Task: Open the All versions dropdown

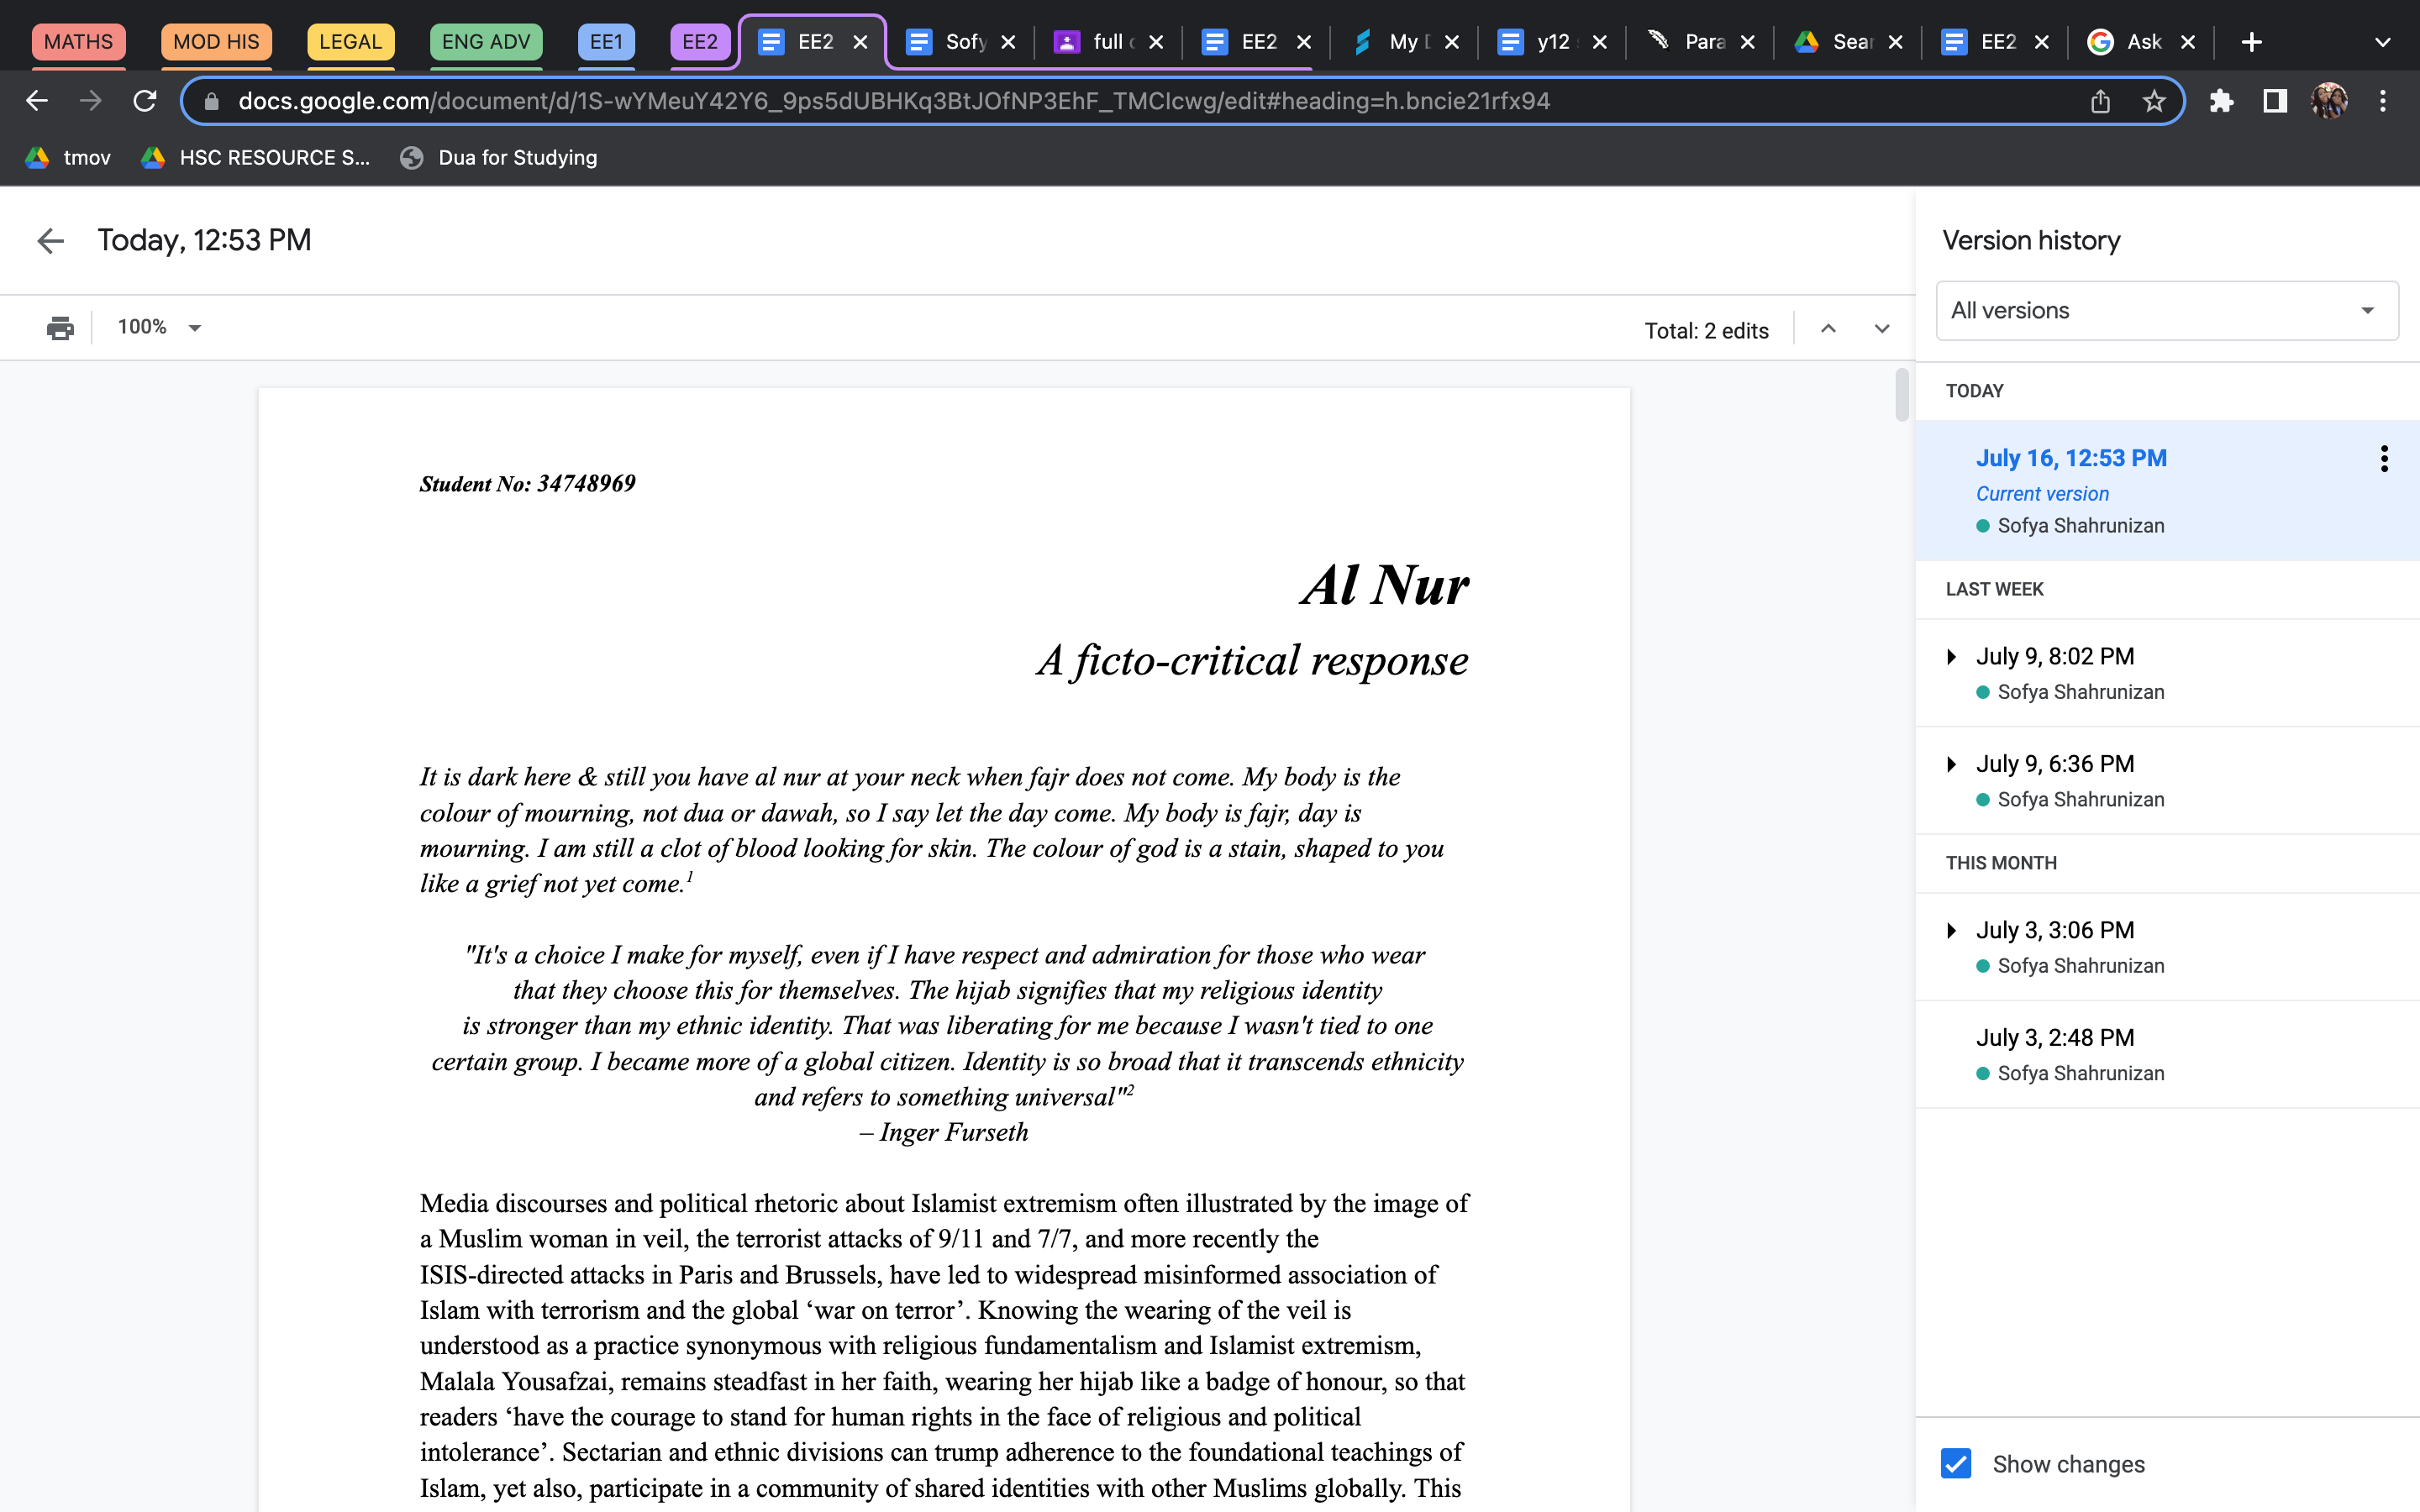Action: coord(2166,311)
